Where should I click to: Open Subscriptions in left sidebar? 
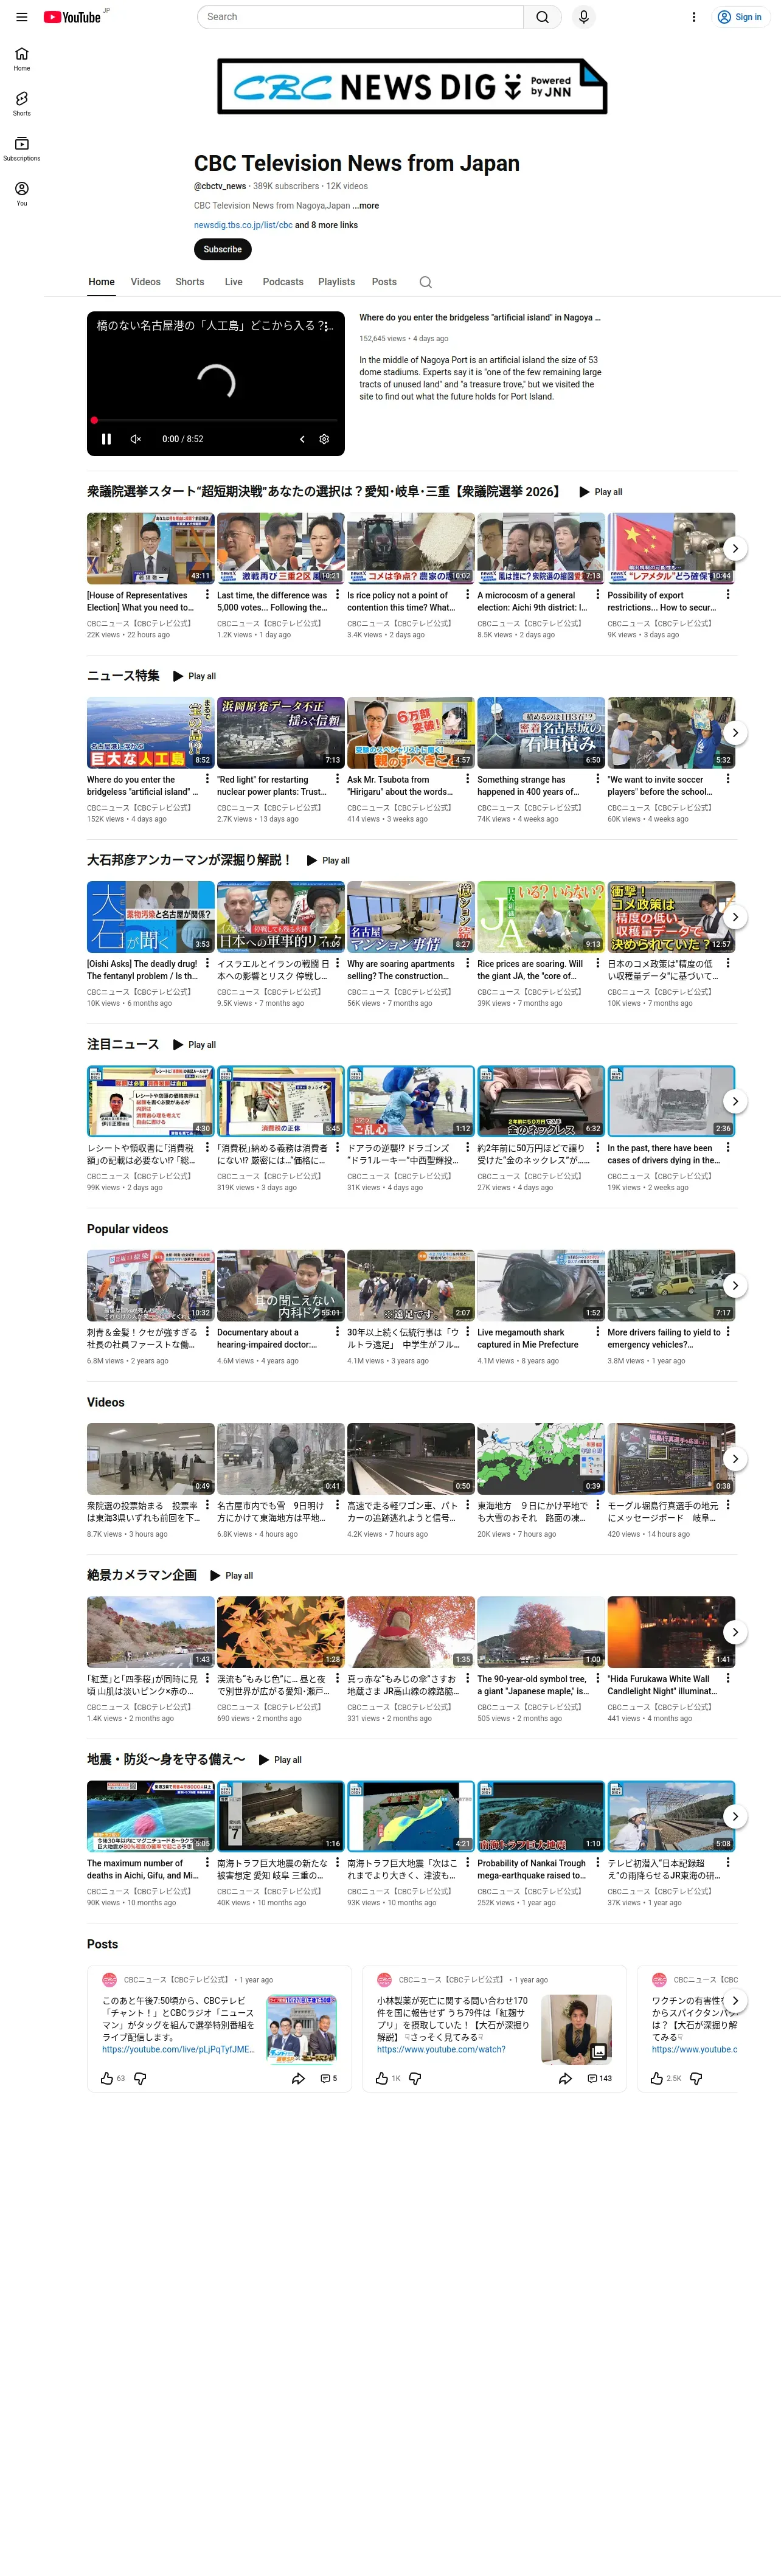pos(21,149)
